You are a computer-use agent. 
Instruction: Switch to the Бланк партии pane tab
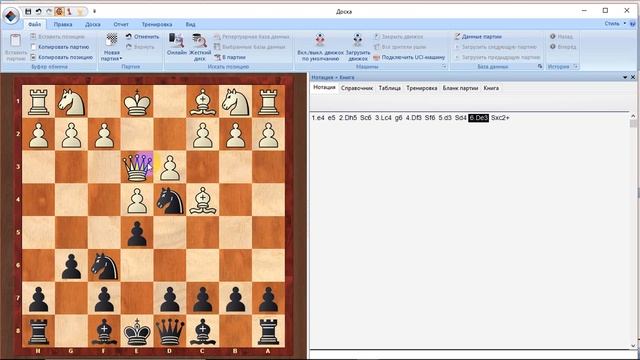point(460,88)
